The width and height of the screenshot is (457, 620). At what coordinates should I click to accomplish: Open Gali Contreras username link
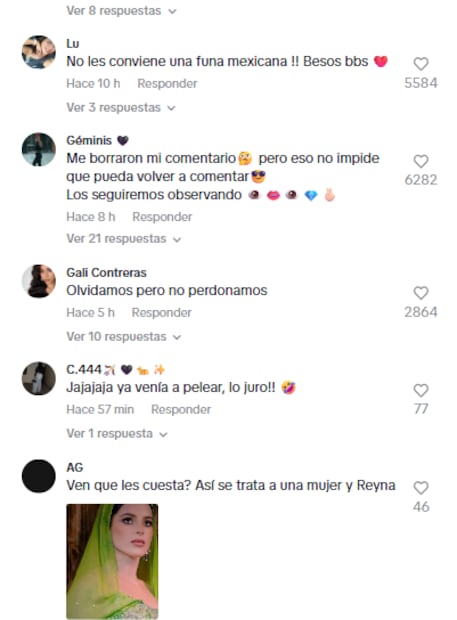pyautogui.click(x=106, y=272)
